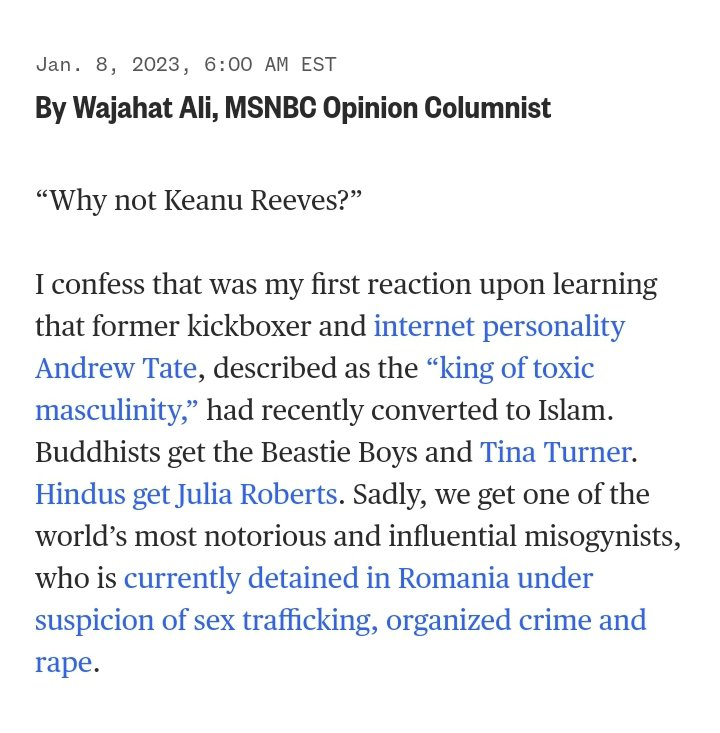720x733 pixels.
Task: Visit the "Hindus get Julia Roberts" link
Action: (x=186, y=495)
